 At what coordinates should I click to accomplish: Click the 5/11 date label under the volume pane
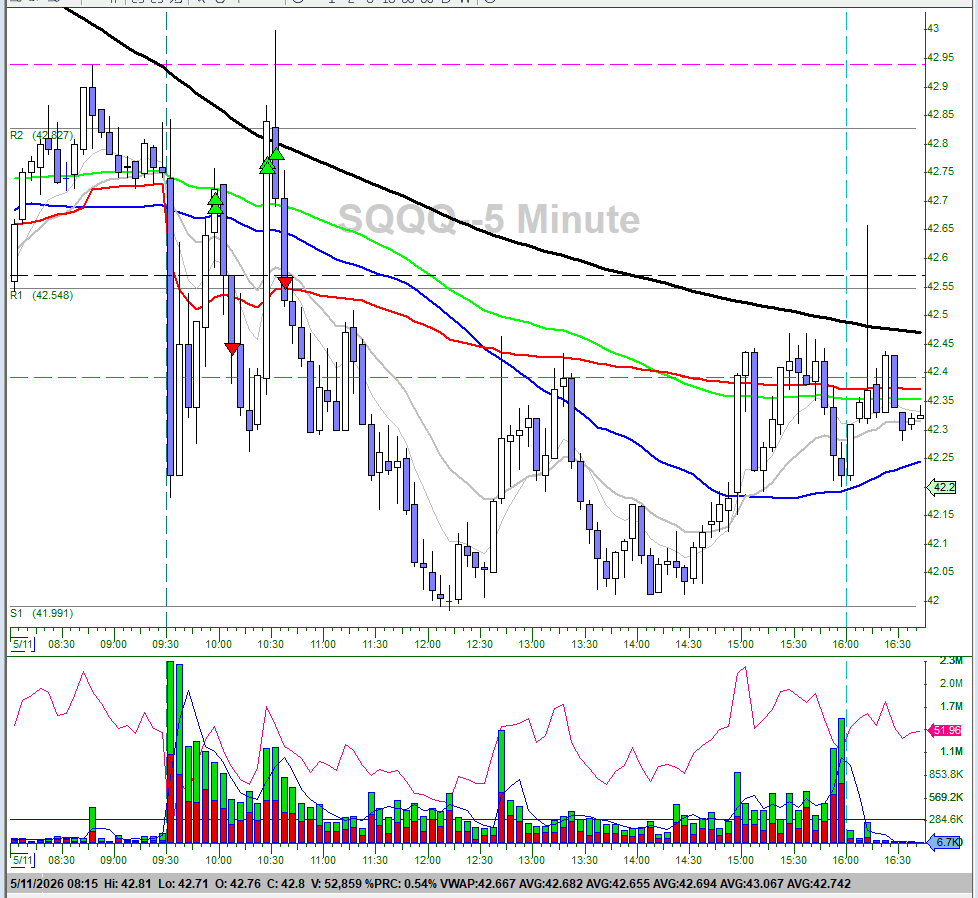coord(23,860)
